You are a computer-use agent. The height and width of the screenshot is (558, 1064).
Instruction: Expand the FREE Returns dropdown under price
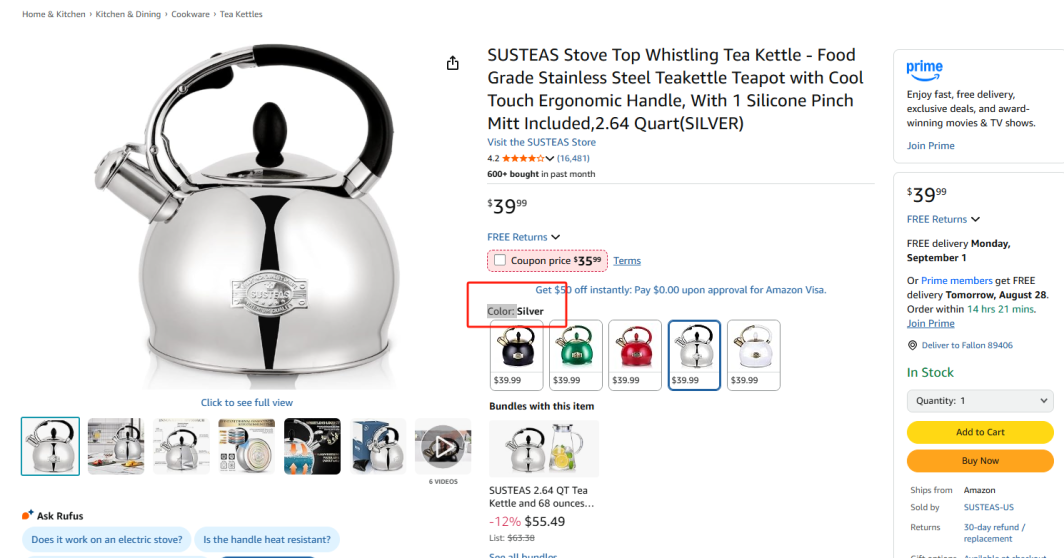(x=555, y=237)
